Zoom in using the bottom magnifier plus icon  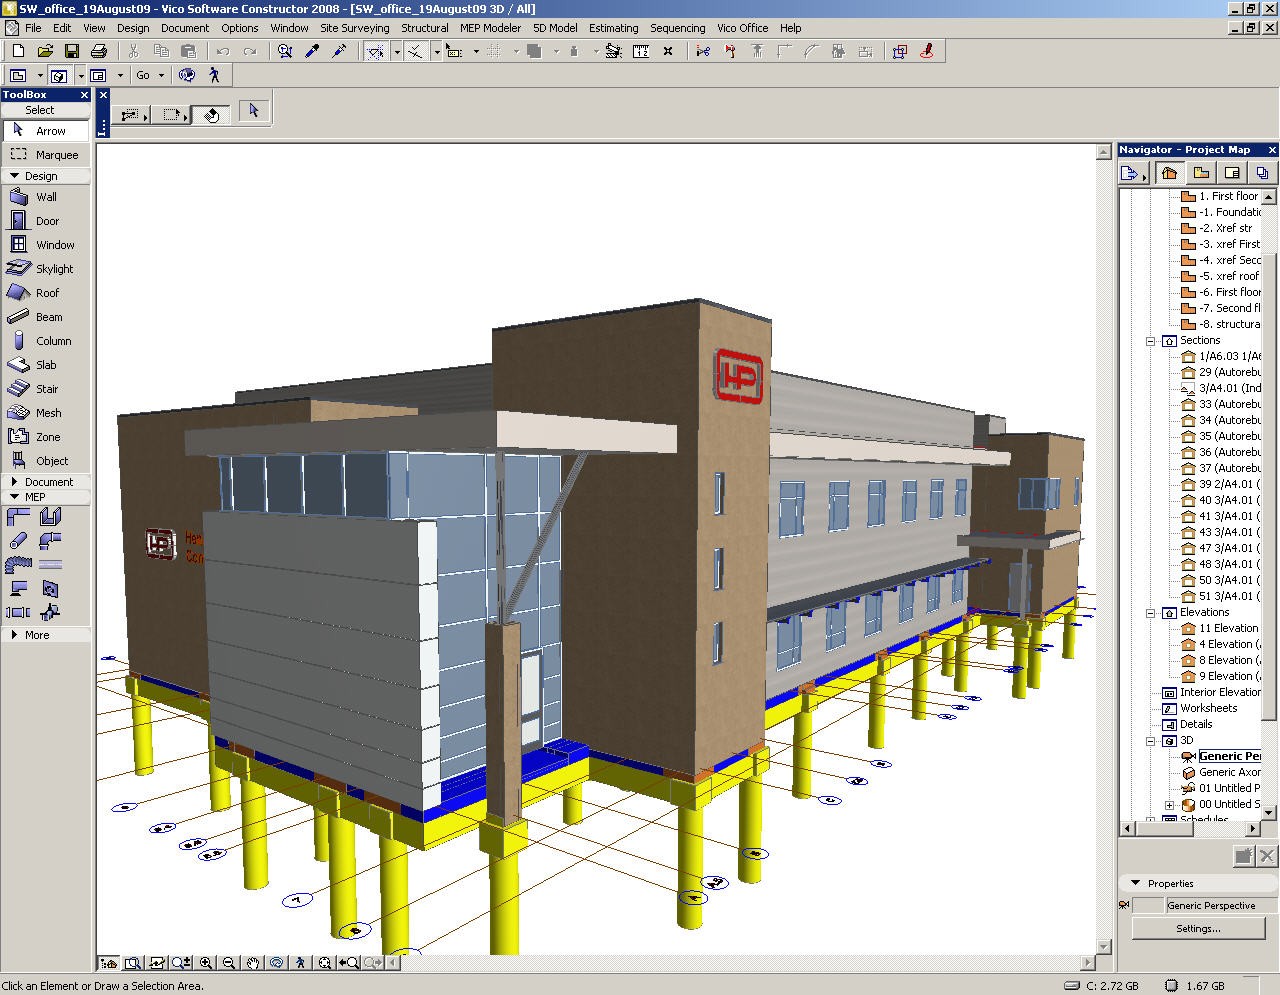click(206, 963)
